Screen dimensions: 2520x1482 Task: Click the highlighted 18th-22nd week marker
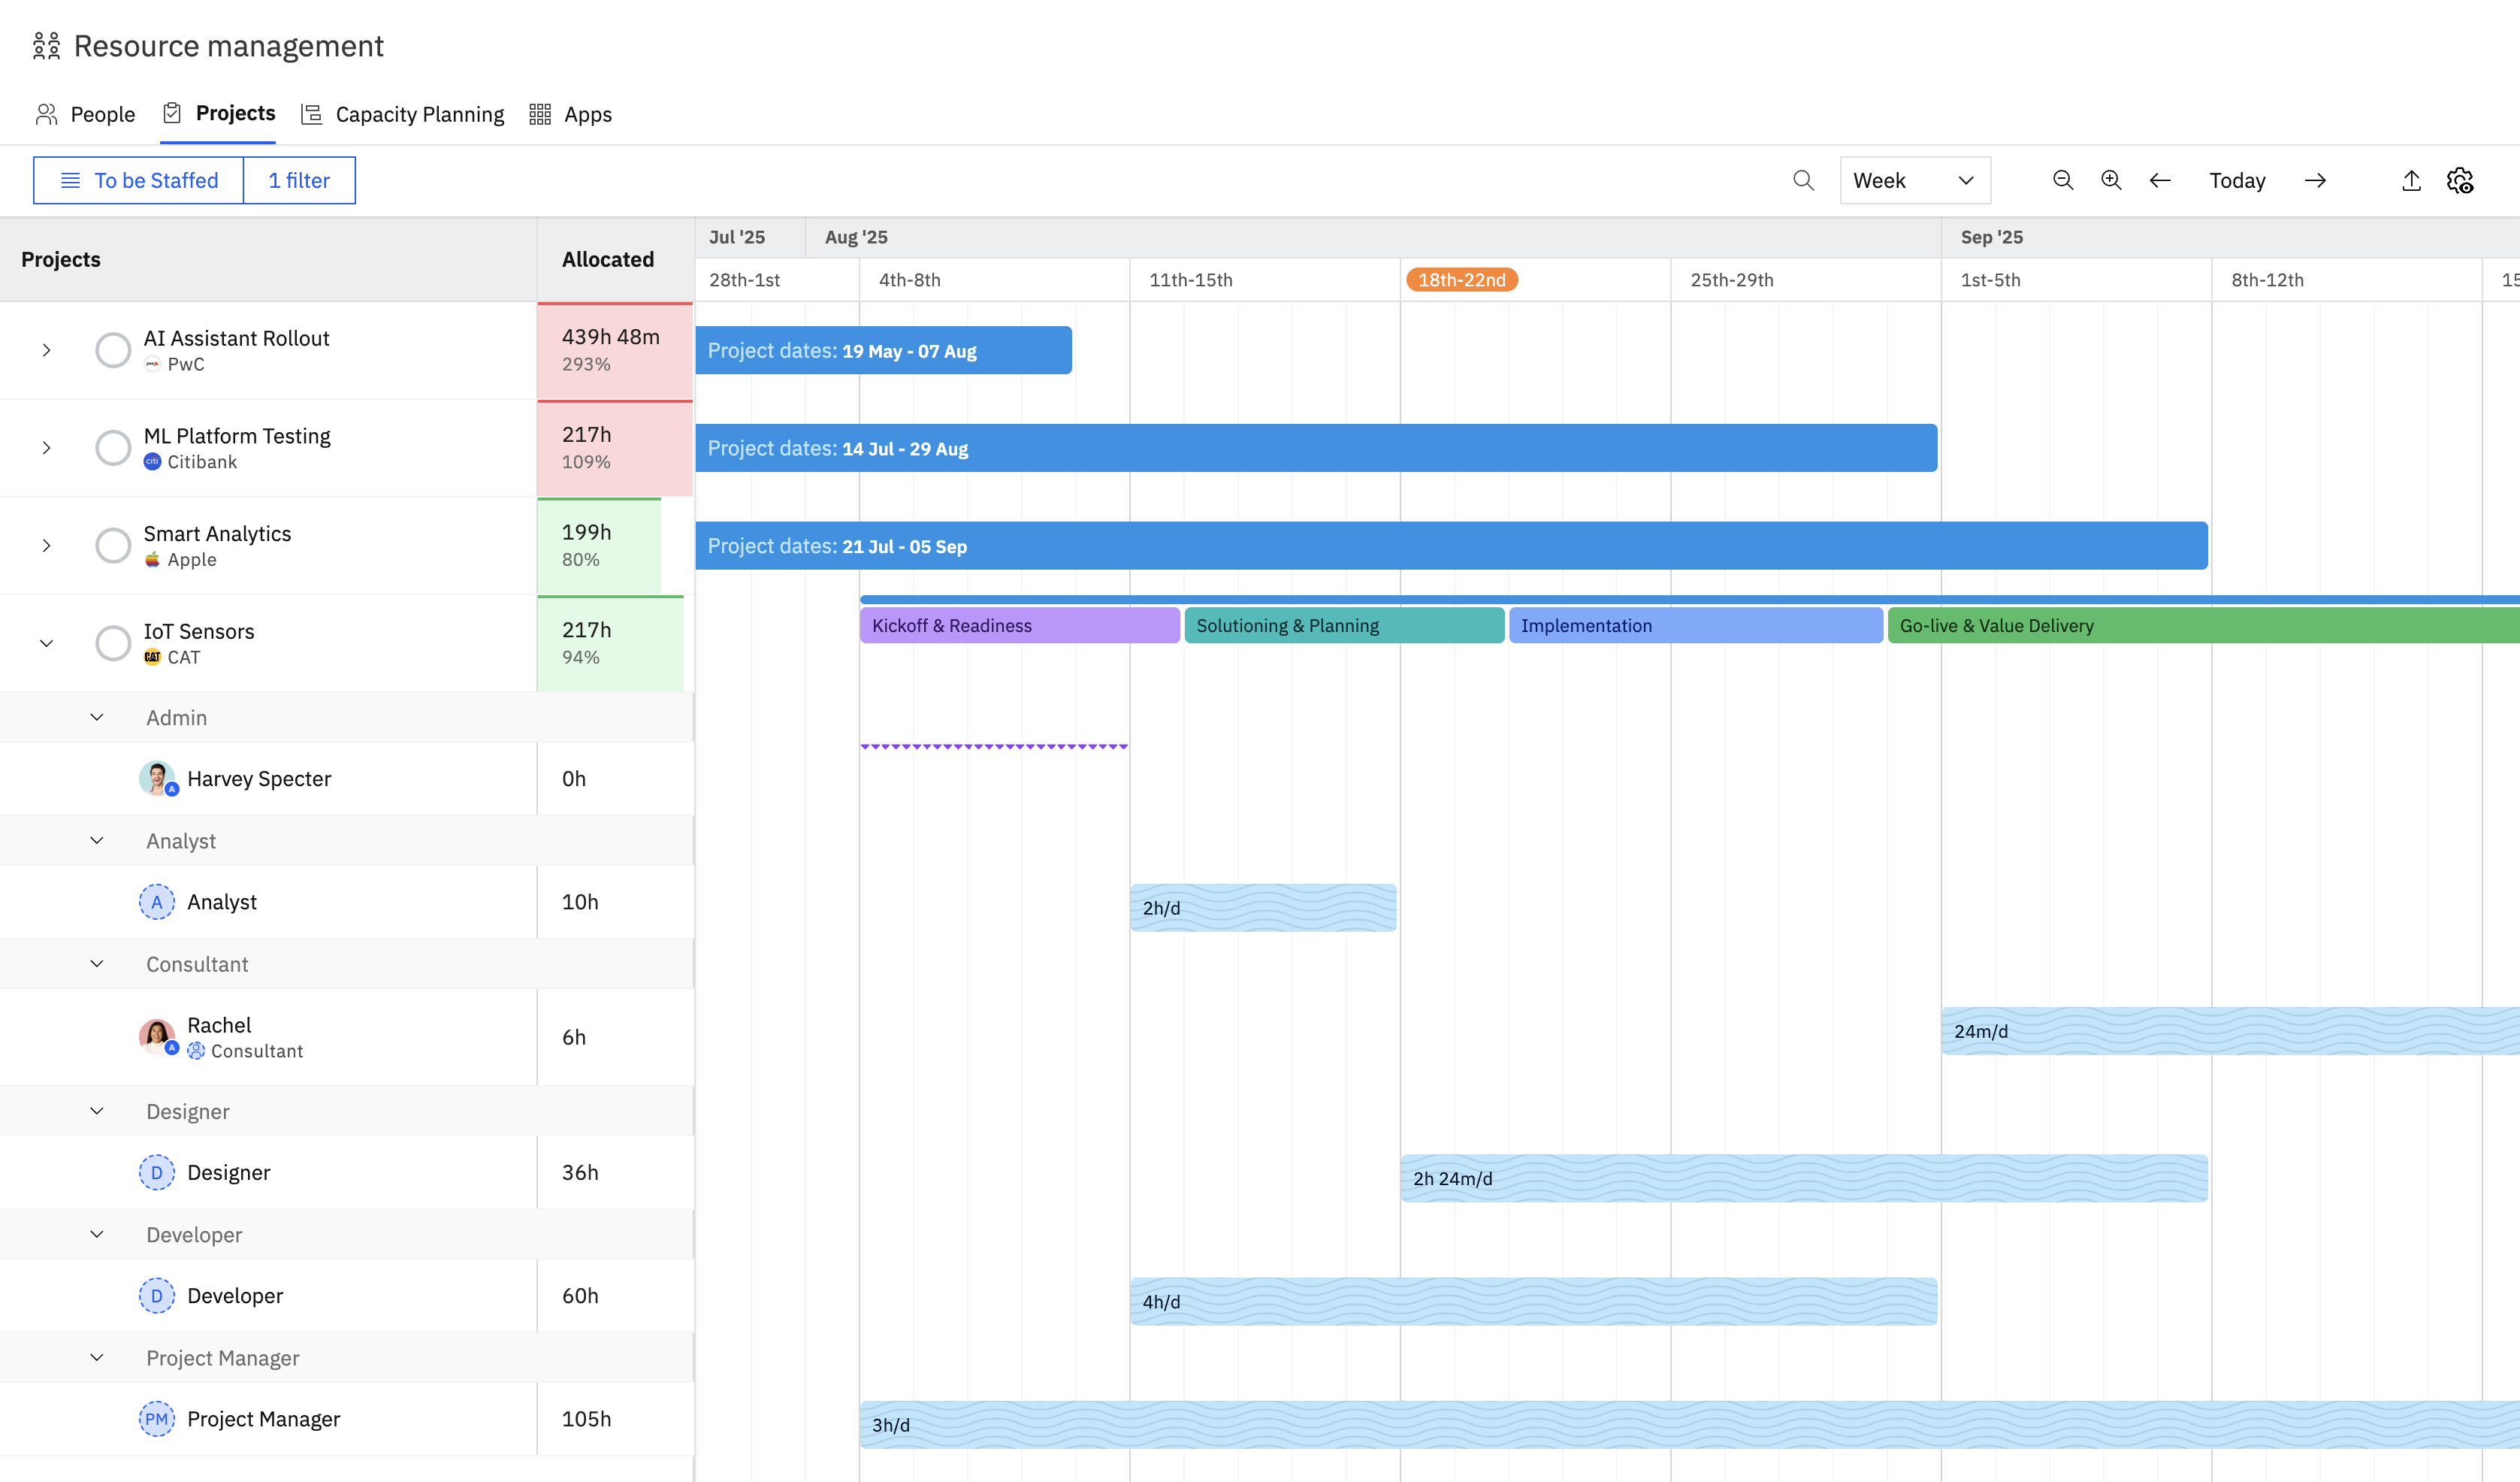1461,280
